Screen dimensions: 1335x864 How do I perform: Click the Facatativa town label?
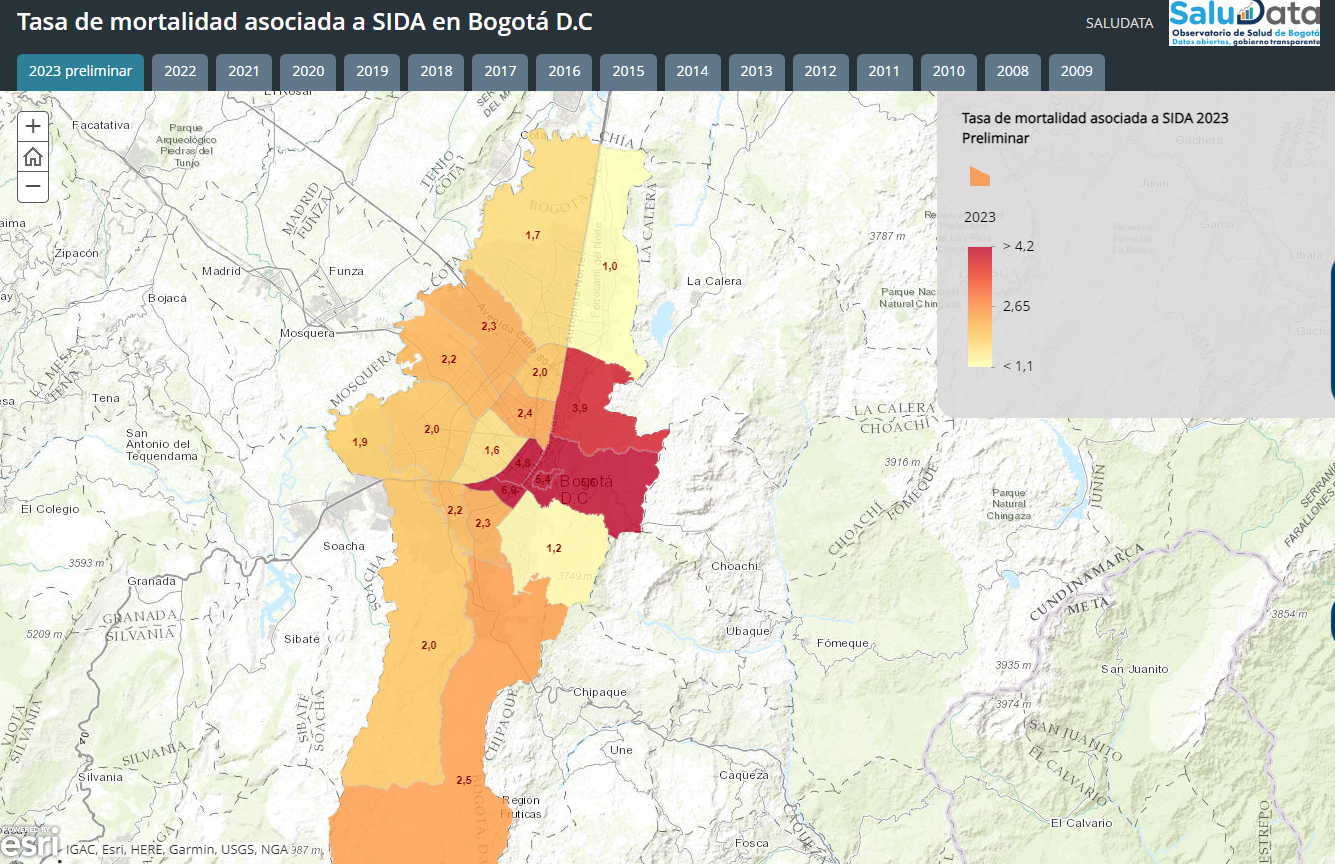coord(102,125)
